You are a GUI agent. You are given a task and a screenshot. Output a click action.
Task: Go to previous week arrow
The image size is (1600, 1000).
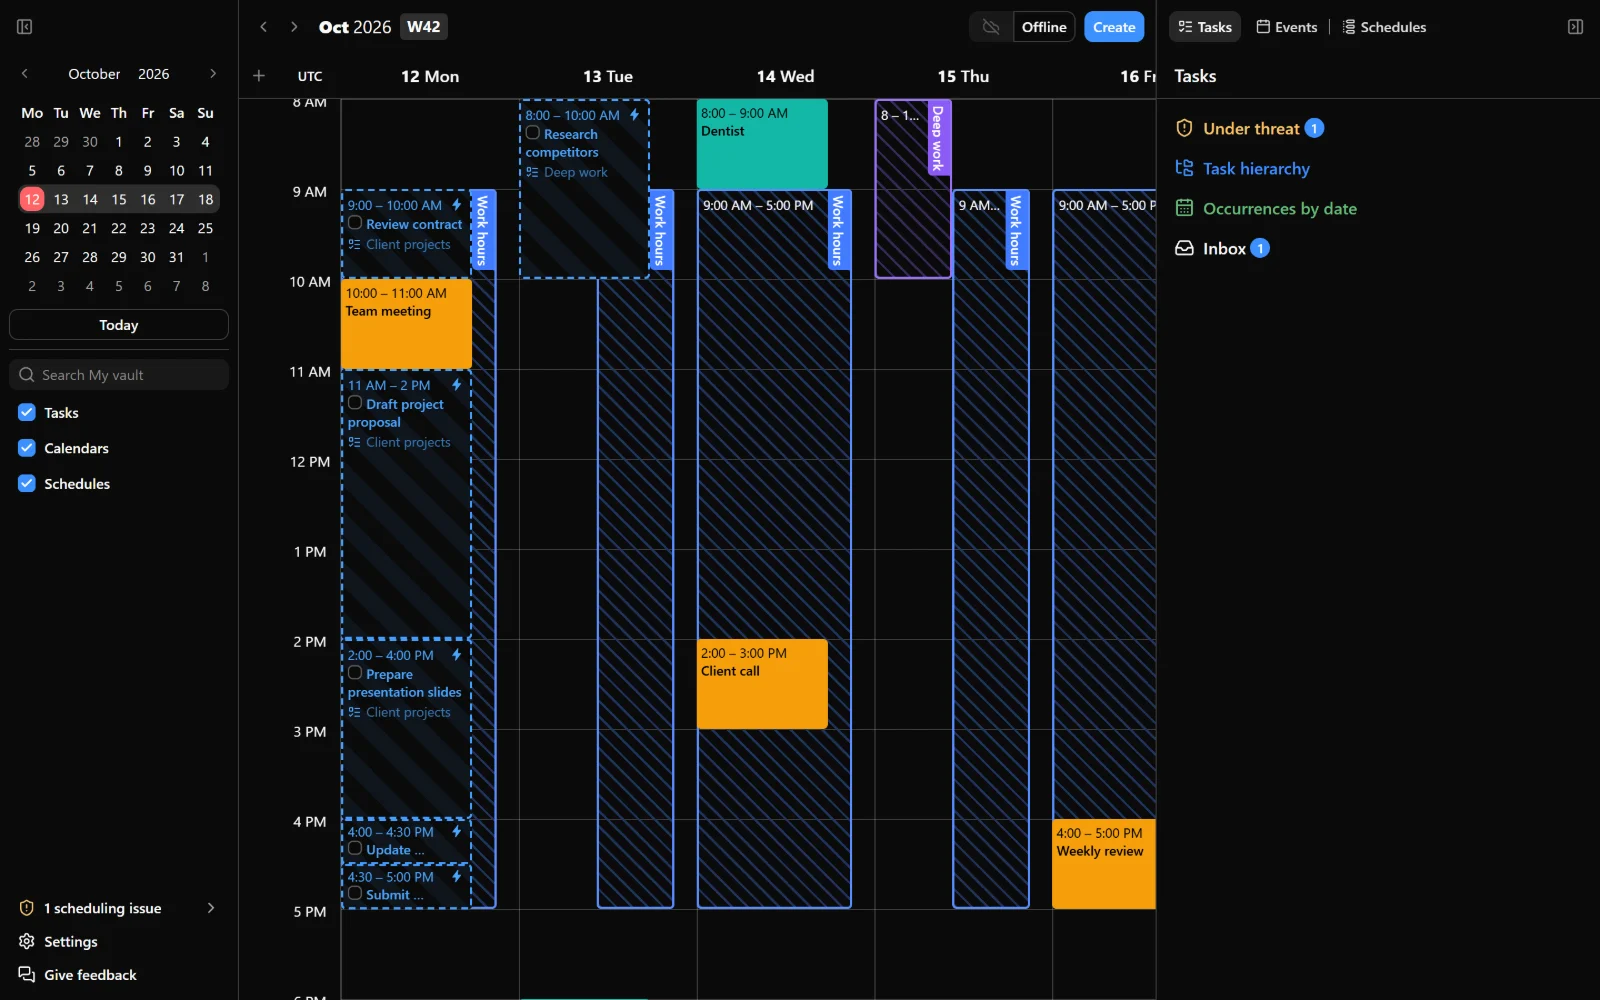coord(264,27)
